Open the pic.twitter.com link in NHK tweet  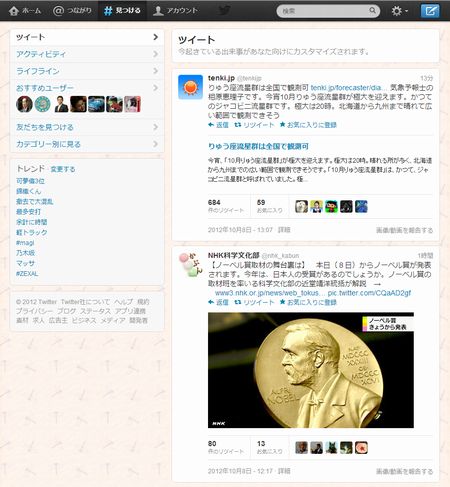pos(369,293)
